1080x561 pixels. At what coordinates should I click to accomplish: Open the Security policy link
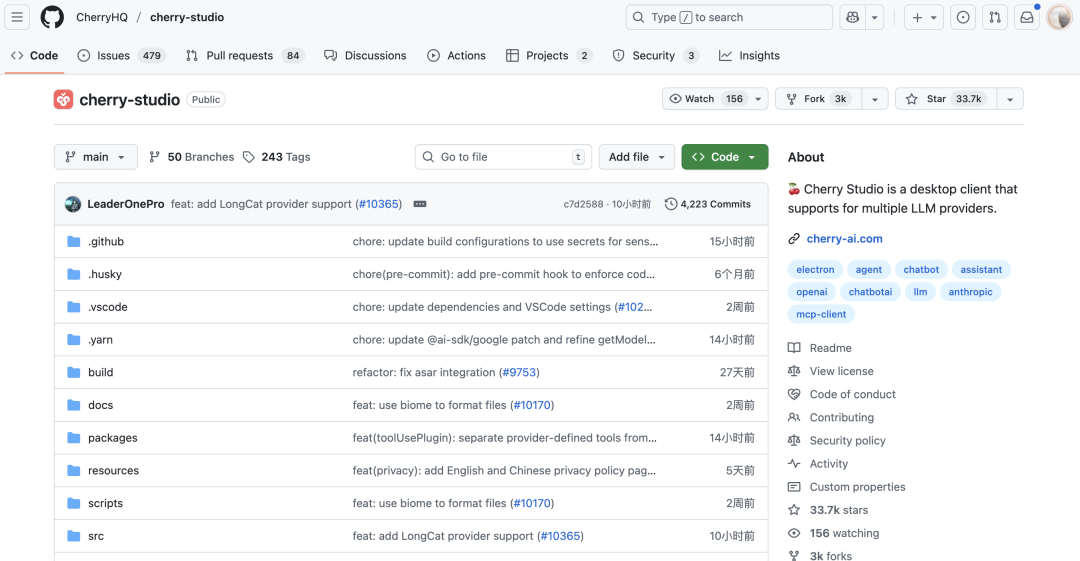tap(847, 440)
